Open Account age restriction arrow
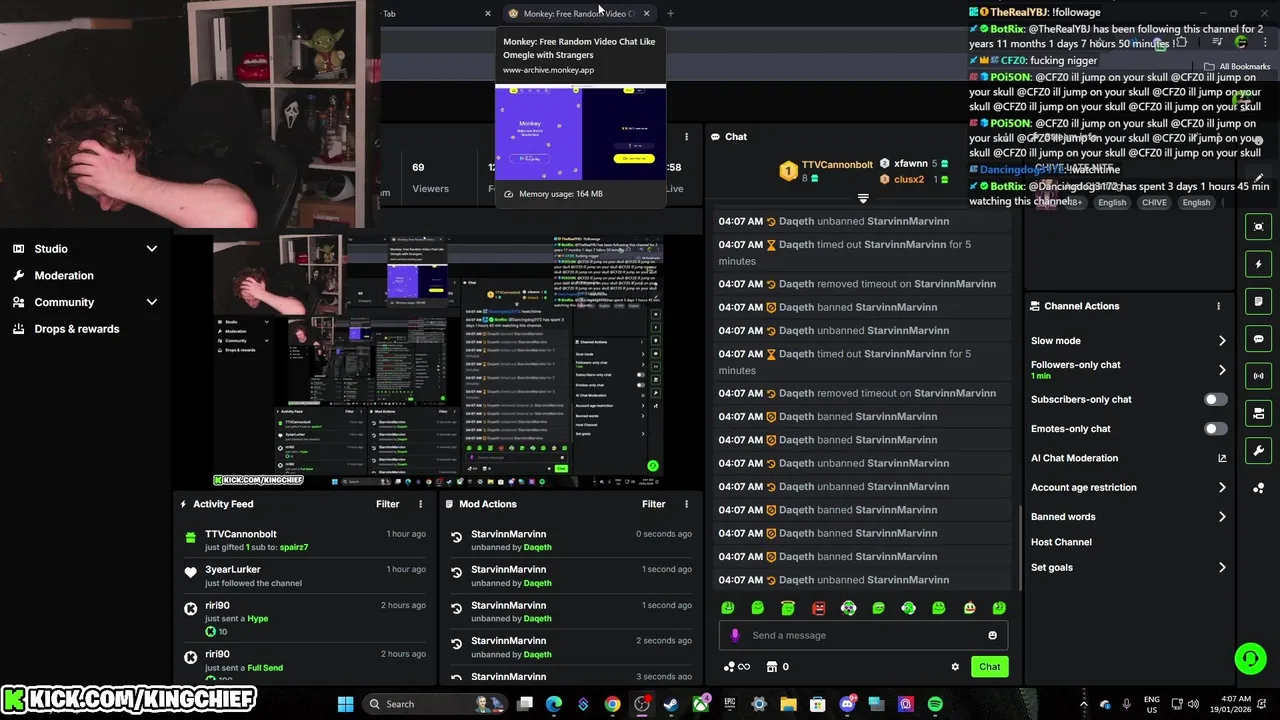1280x720 pixels. click(x=1222, y=488)
